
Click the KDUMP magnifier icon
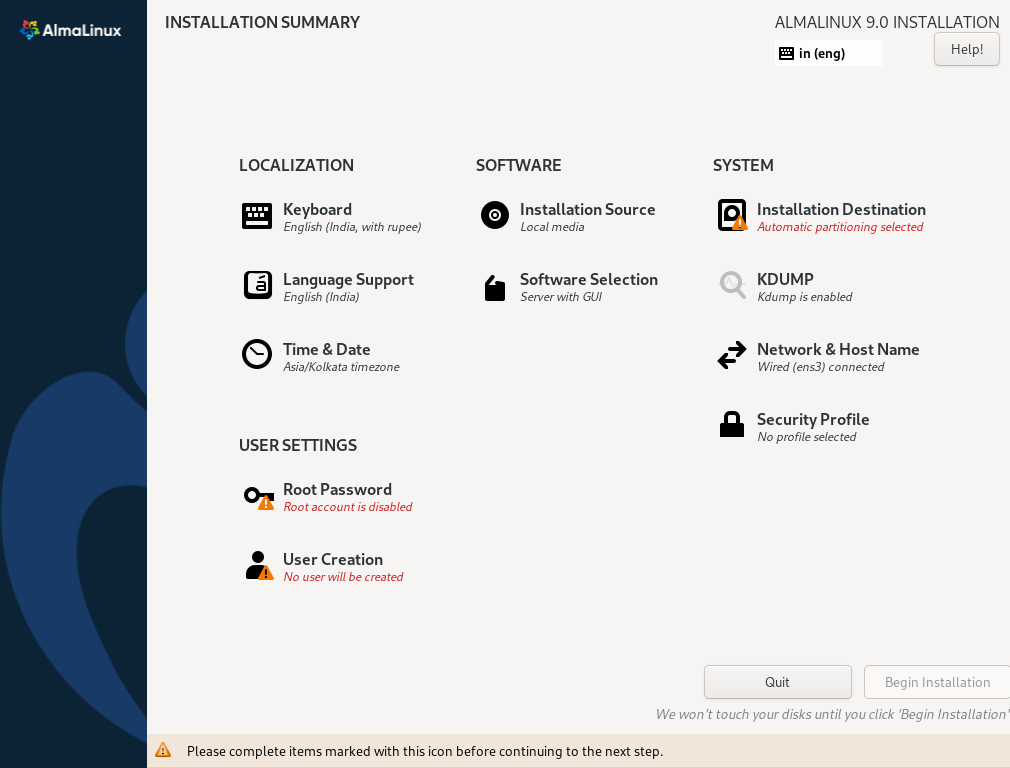[x=732, y=285]
